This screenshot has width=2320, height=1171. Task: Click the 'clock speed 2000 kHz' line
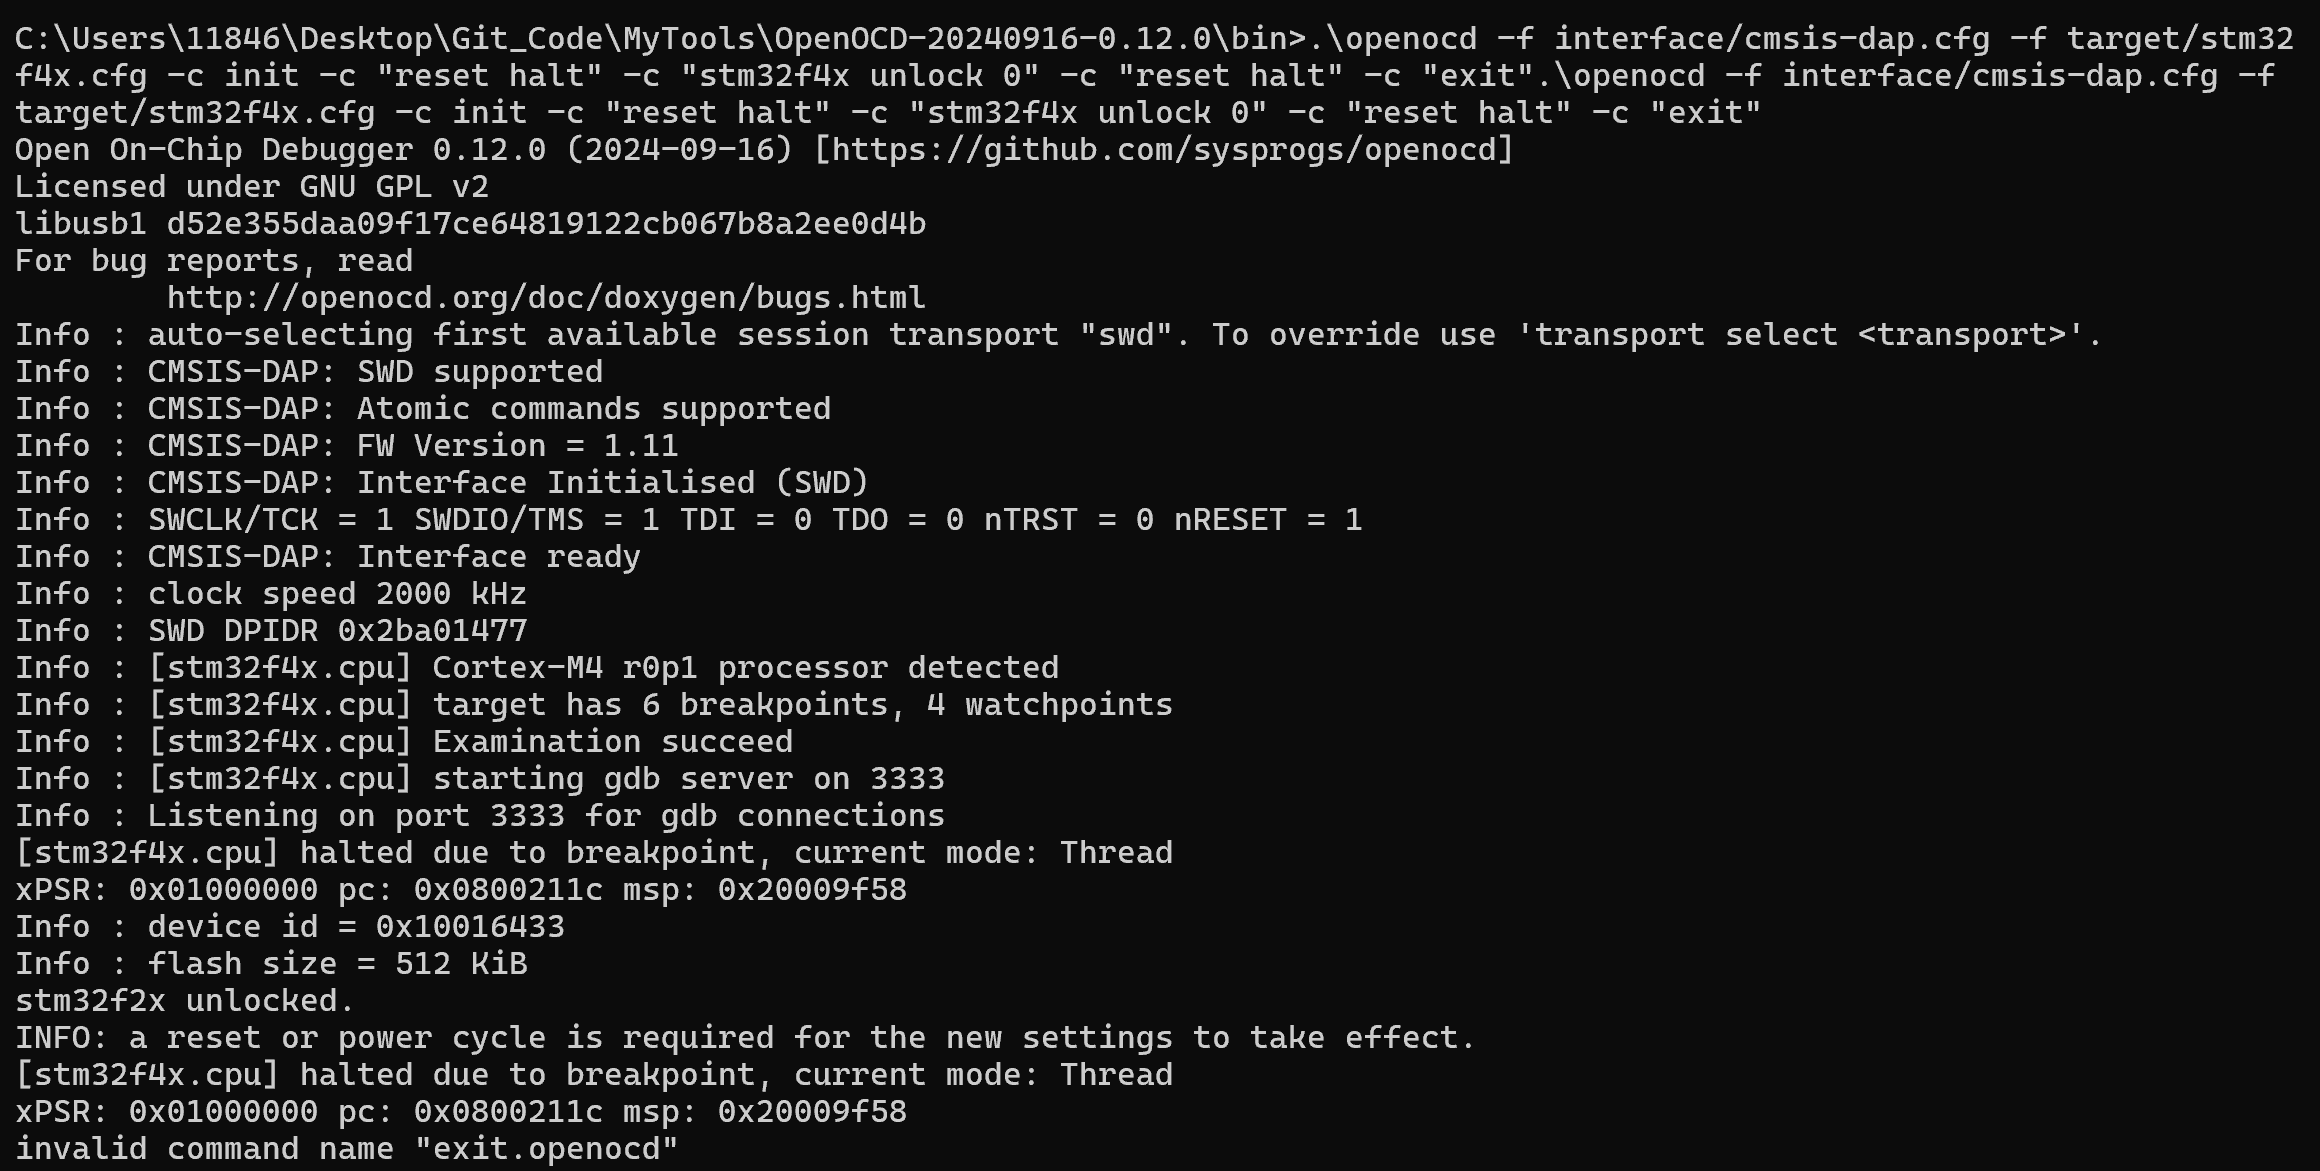pos(270,594)
